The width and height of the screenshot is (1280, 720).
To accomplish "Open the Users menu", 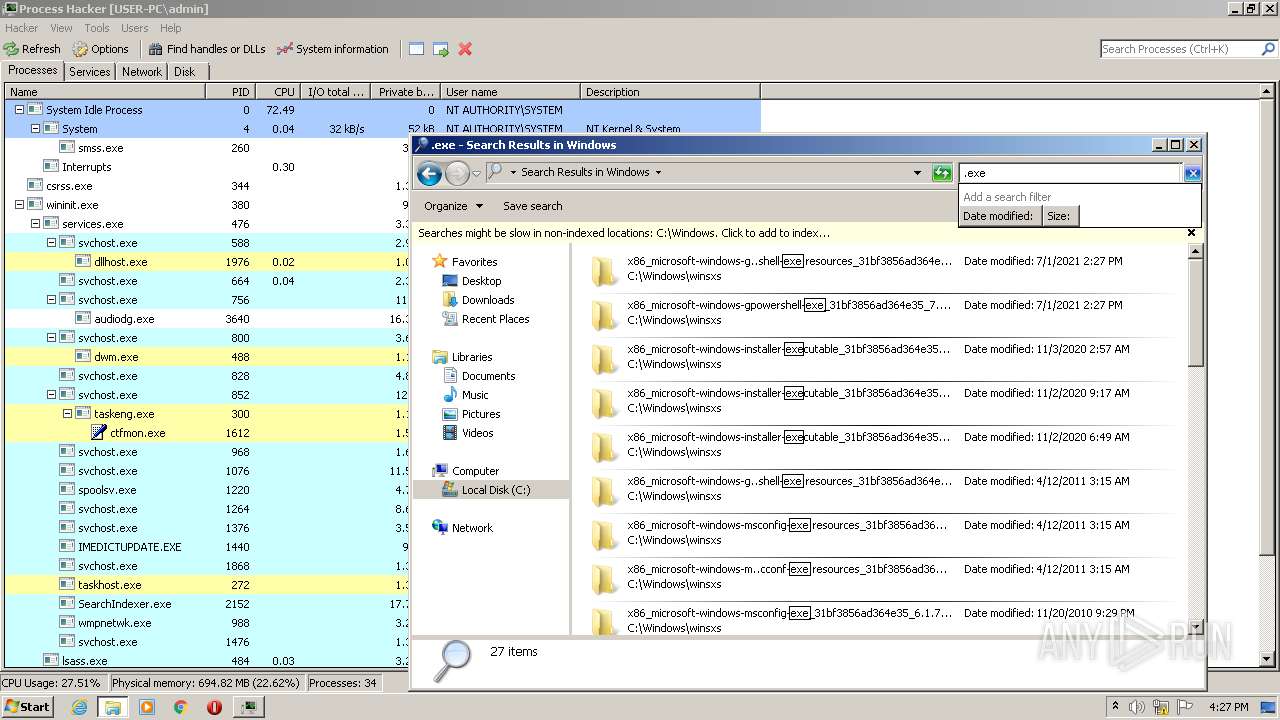I will 134,28.
